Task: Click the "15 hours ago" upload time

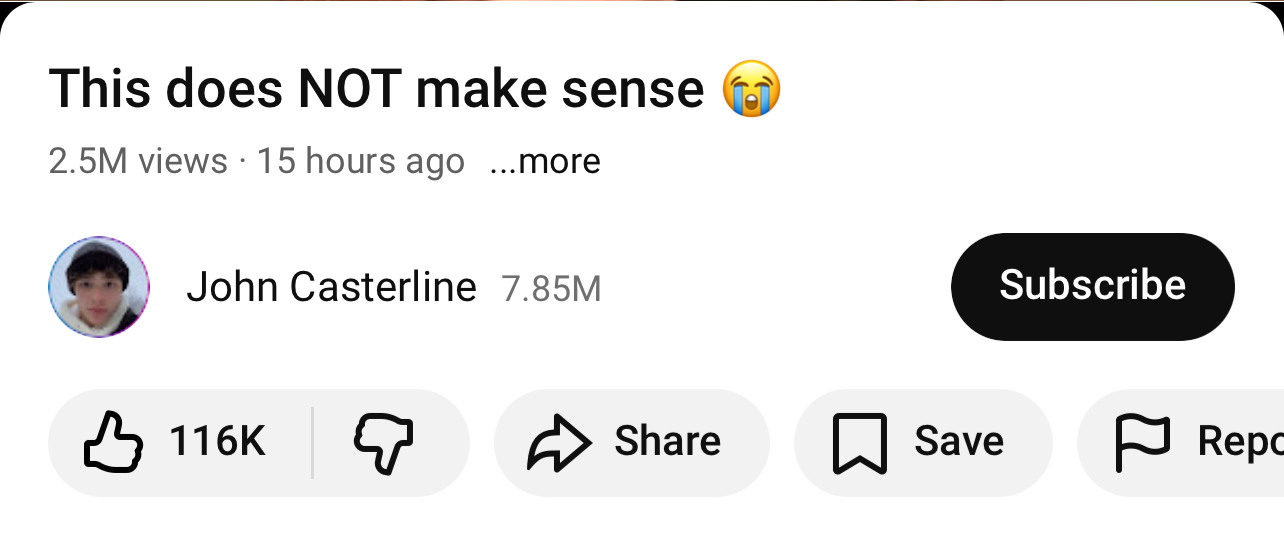Action: pos(360,161)
